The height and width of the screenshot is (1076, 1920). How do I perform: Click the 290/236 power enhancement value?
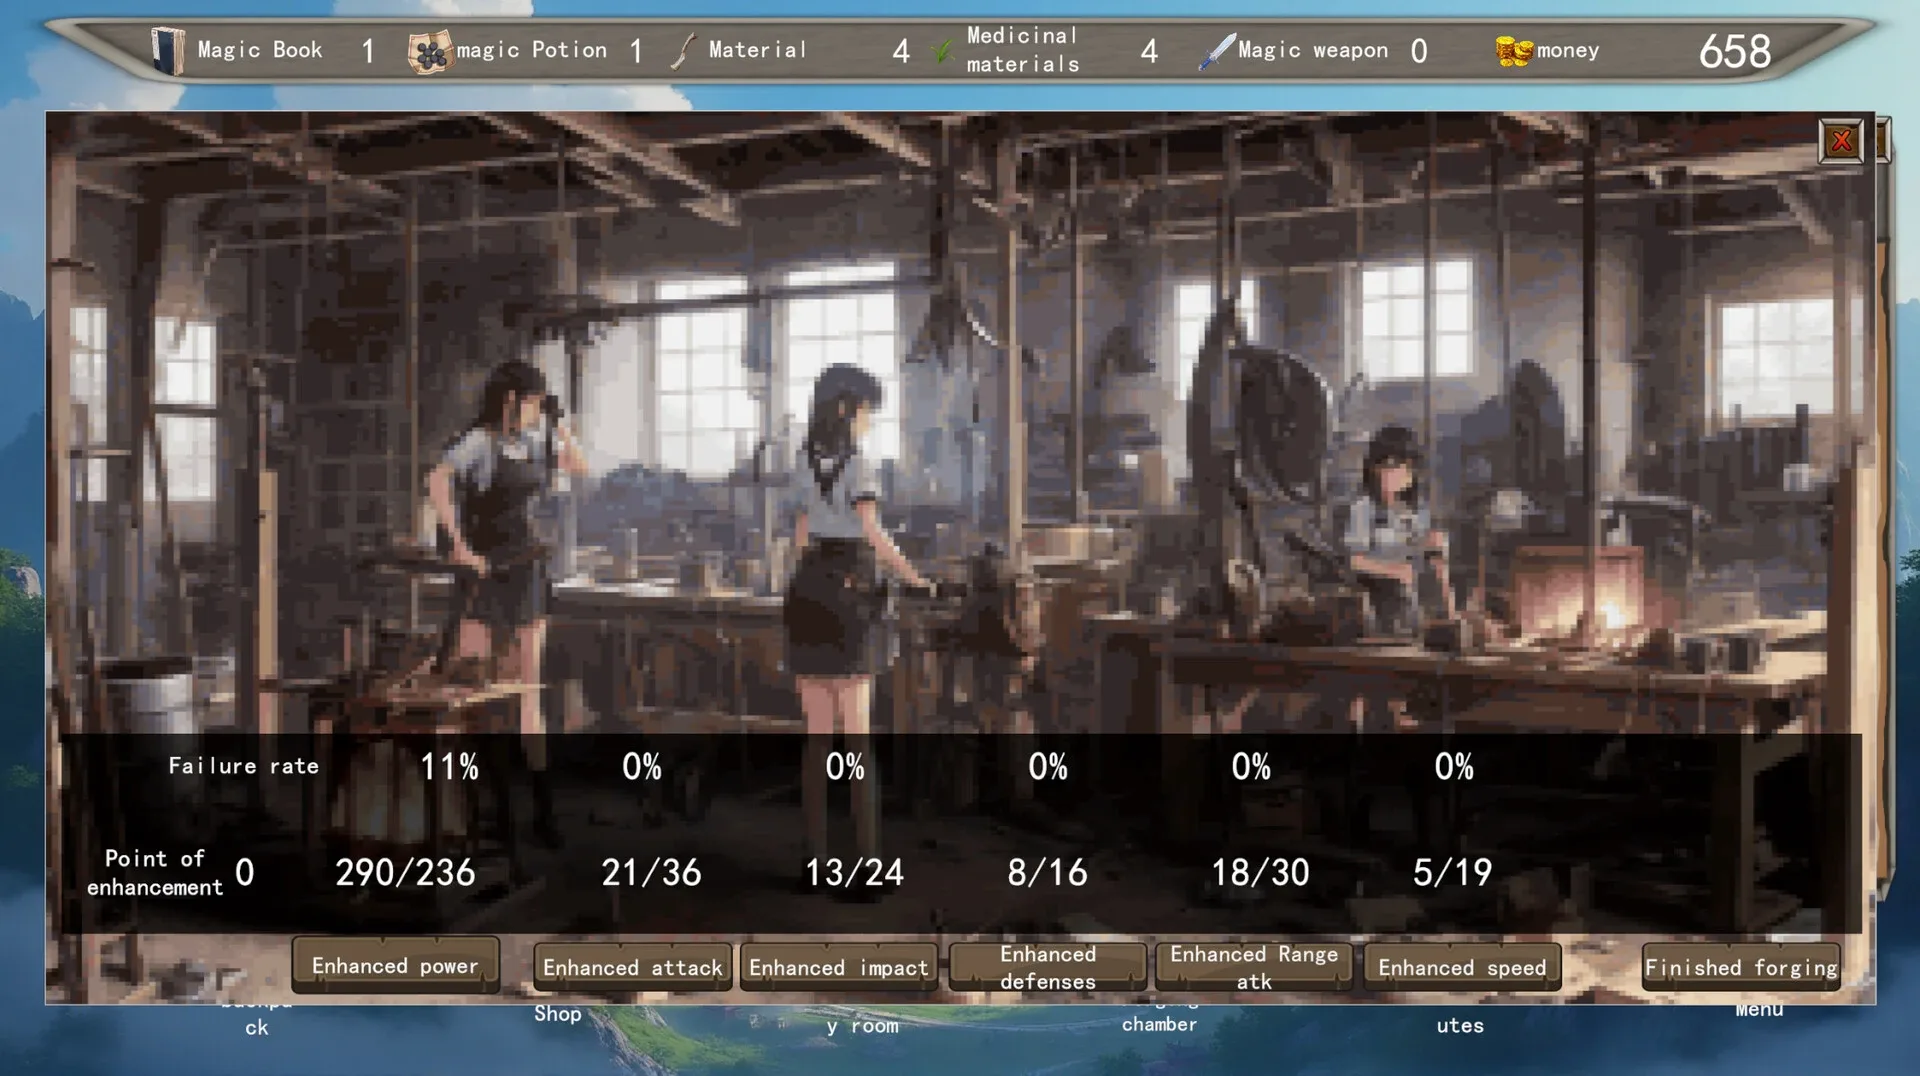tap(405, 873)
